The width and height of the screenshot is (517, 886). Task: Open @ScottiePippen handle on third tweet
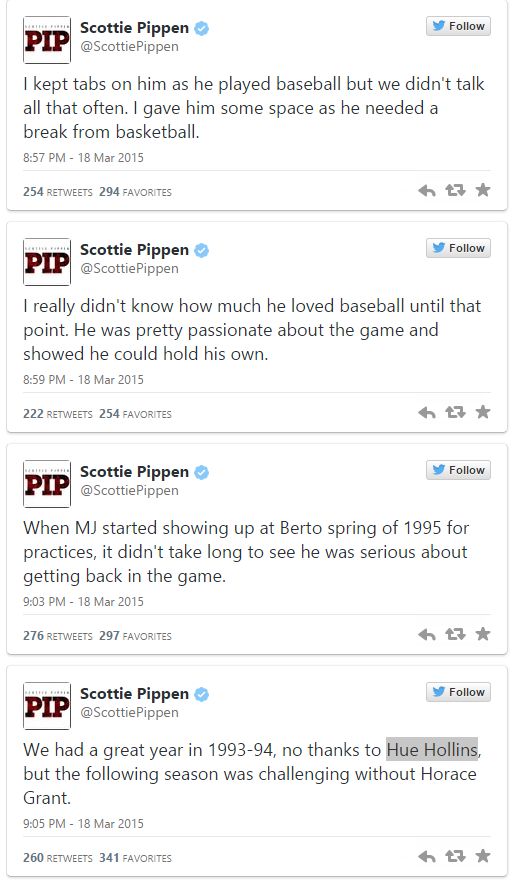tap(129, 490)
